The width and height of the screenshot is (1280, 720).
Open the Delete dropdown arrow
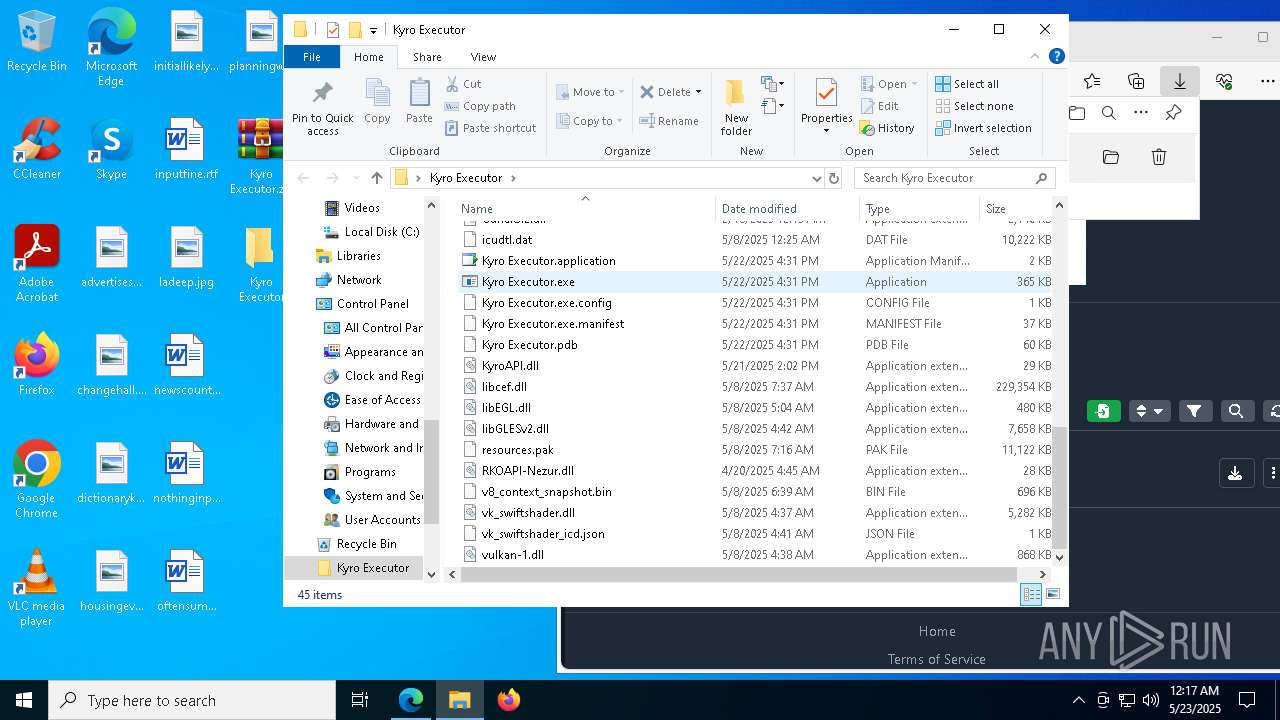(698, 92)
